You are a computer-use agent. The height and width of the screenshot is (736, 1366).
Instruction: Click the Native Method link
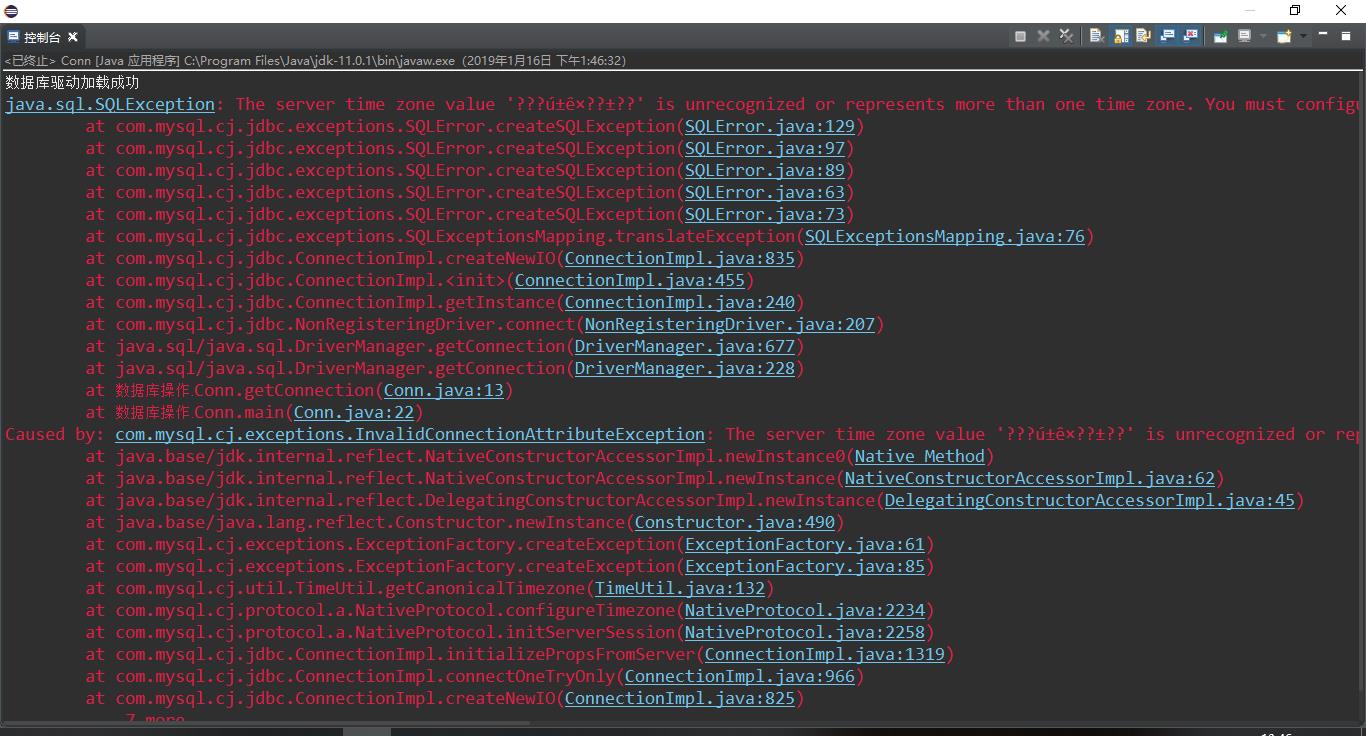[920, 456]
